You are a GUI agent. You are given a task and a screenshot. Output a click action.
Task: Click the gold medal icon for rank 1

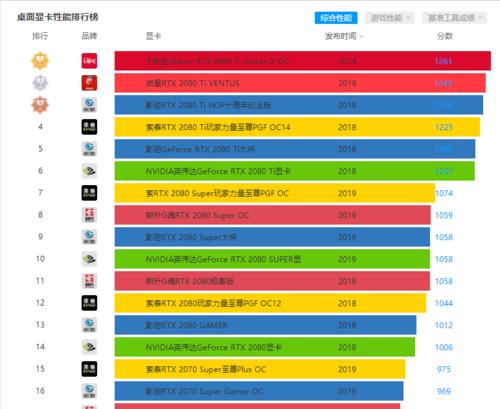click(40, 61)
